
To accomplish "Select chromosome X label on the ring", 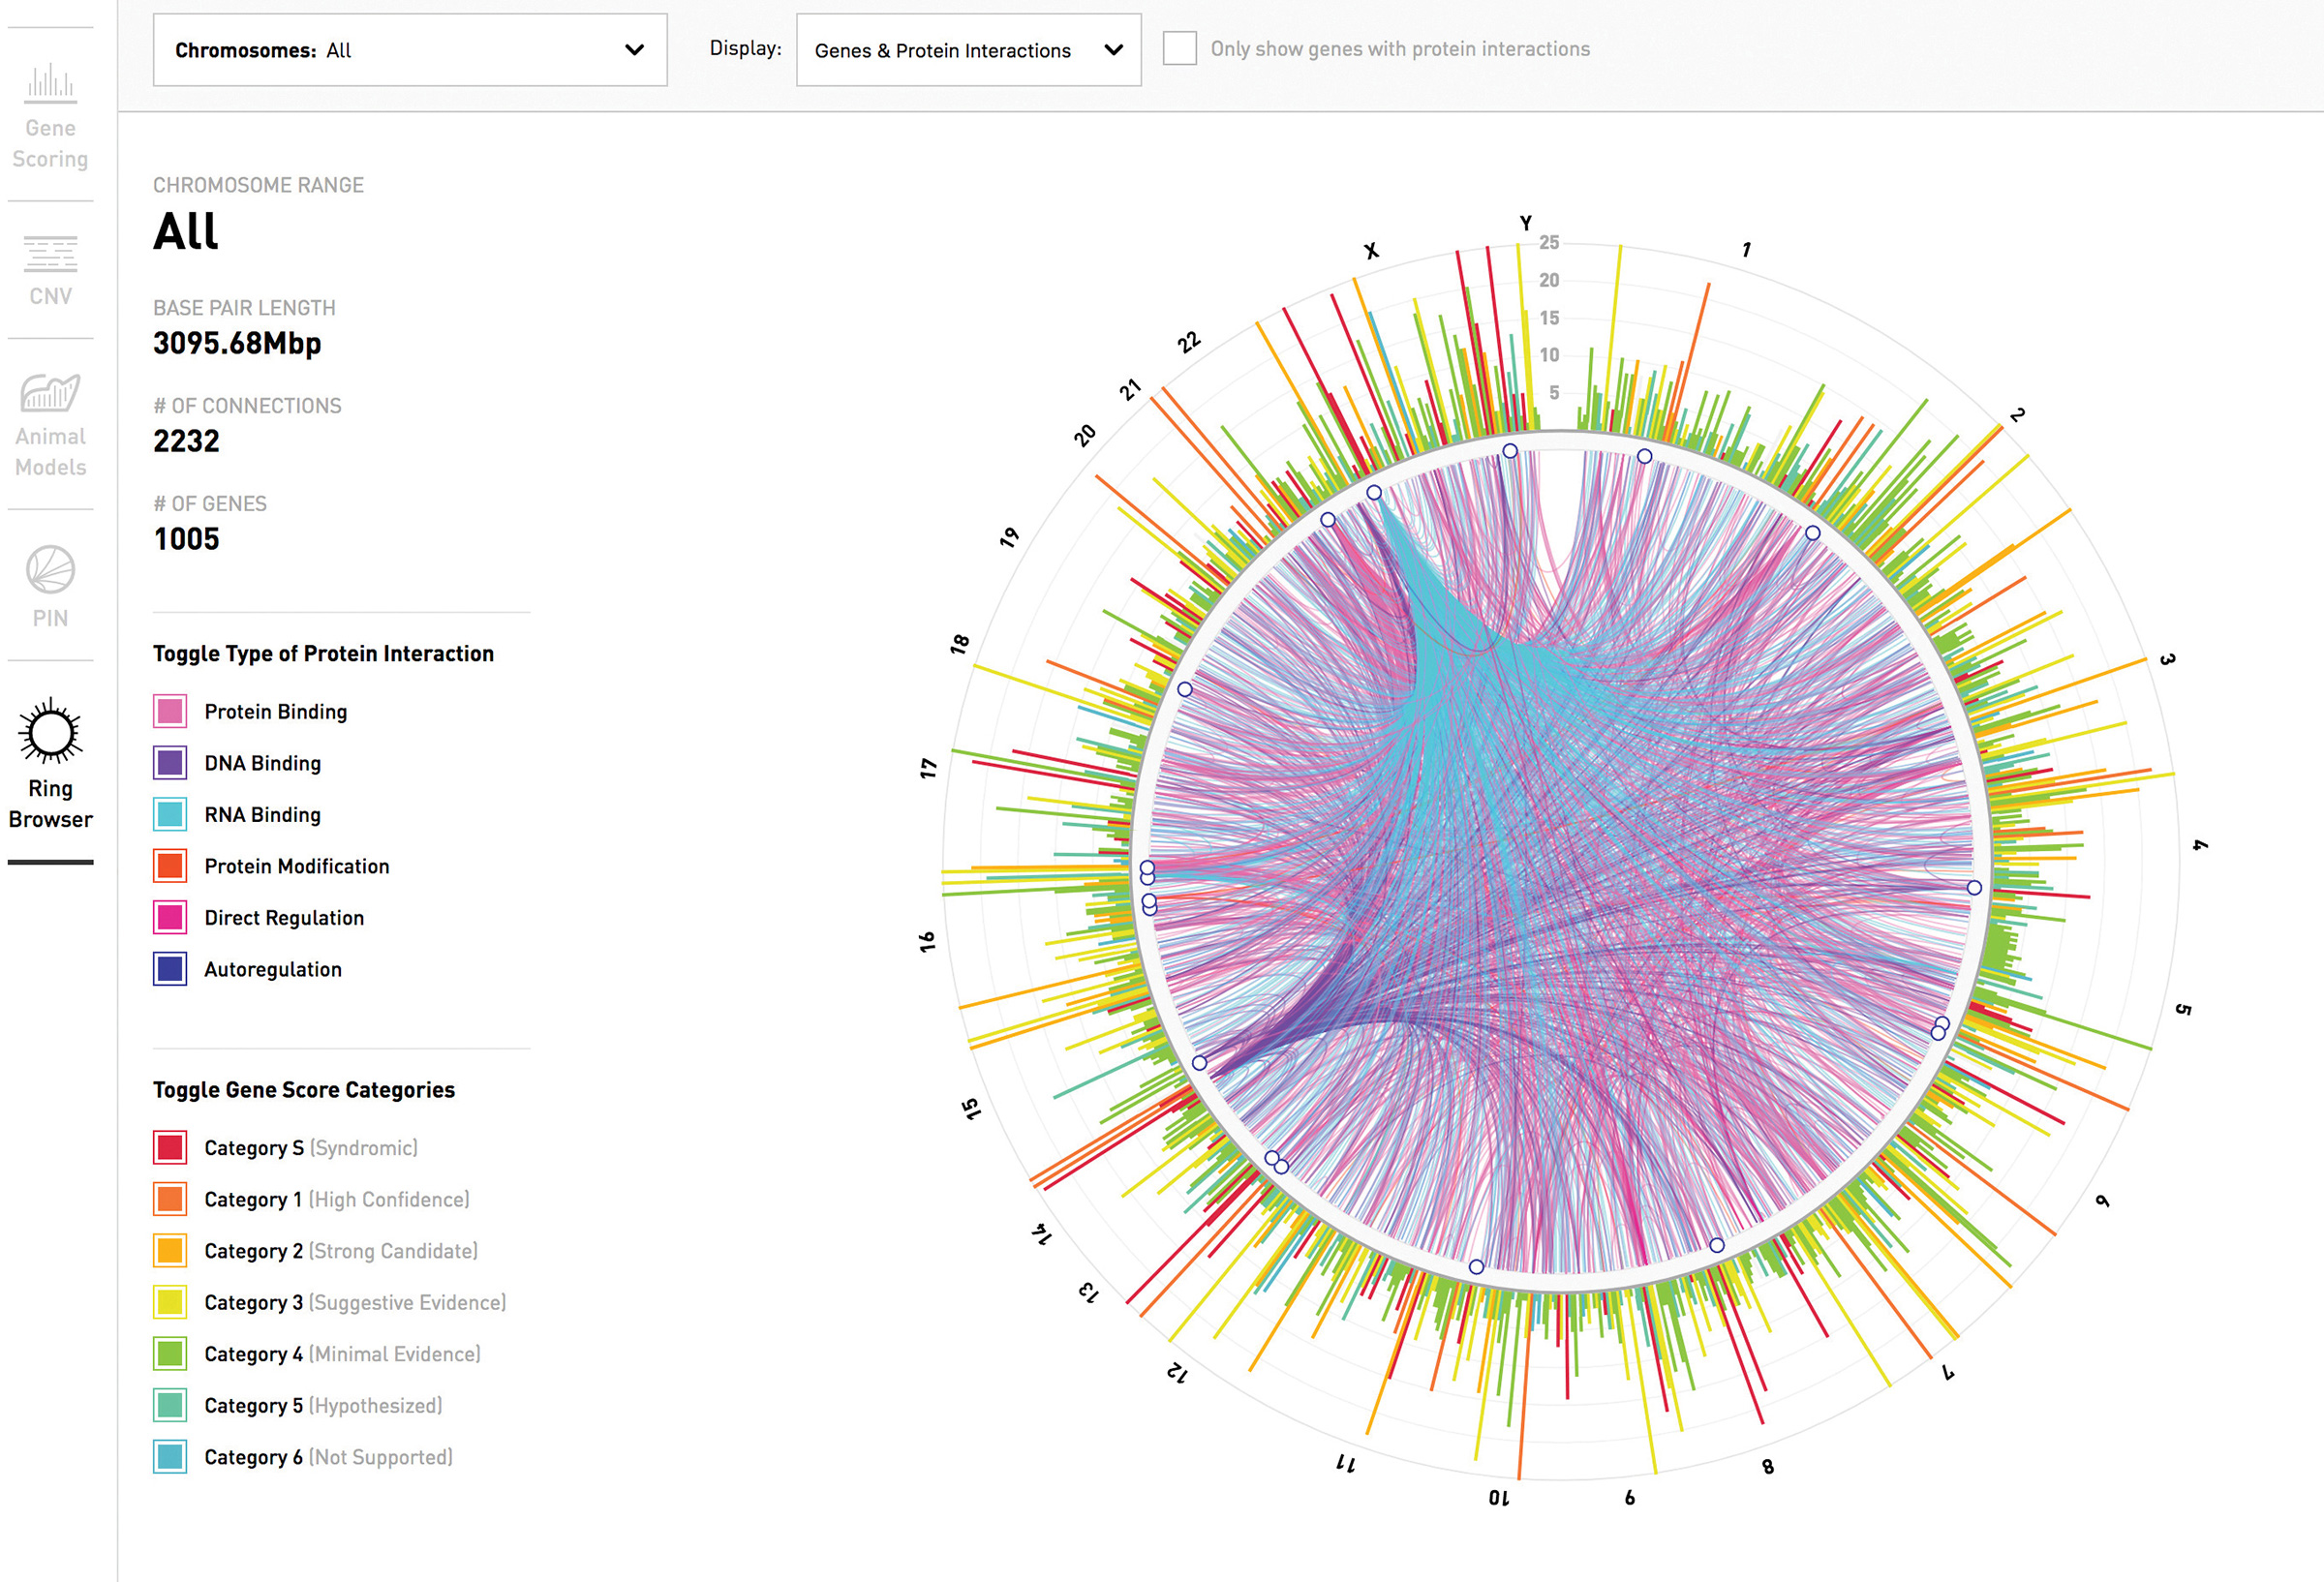I will [x=1372, y=251].
